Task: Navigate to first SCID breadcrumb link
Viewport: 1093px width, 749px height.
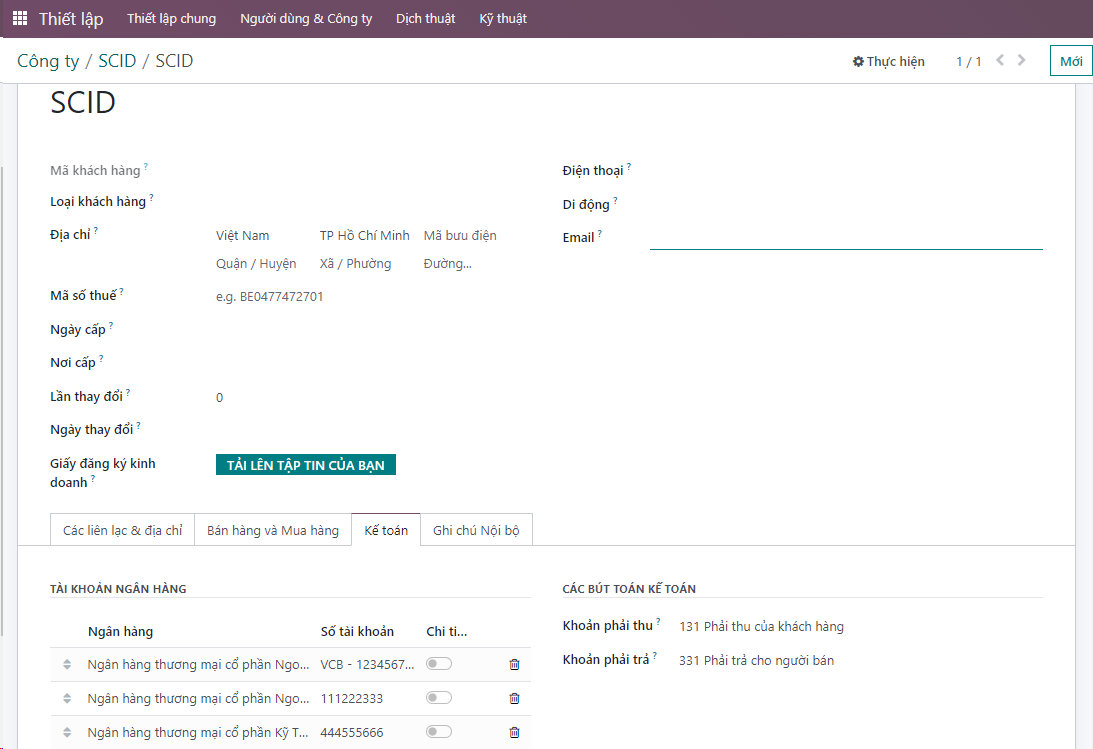Action: click(117, 61)
